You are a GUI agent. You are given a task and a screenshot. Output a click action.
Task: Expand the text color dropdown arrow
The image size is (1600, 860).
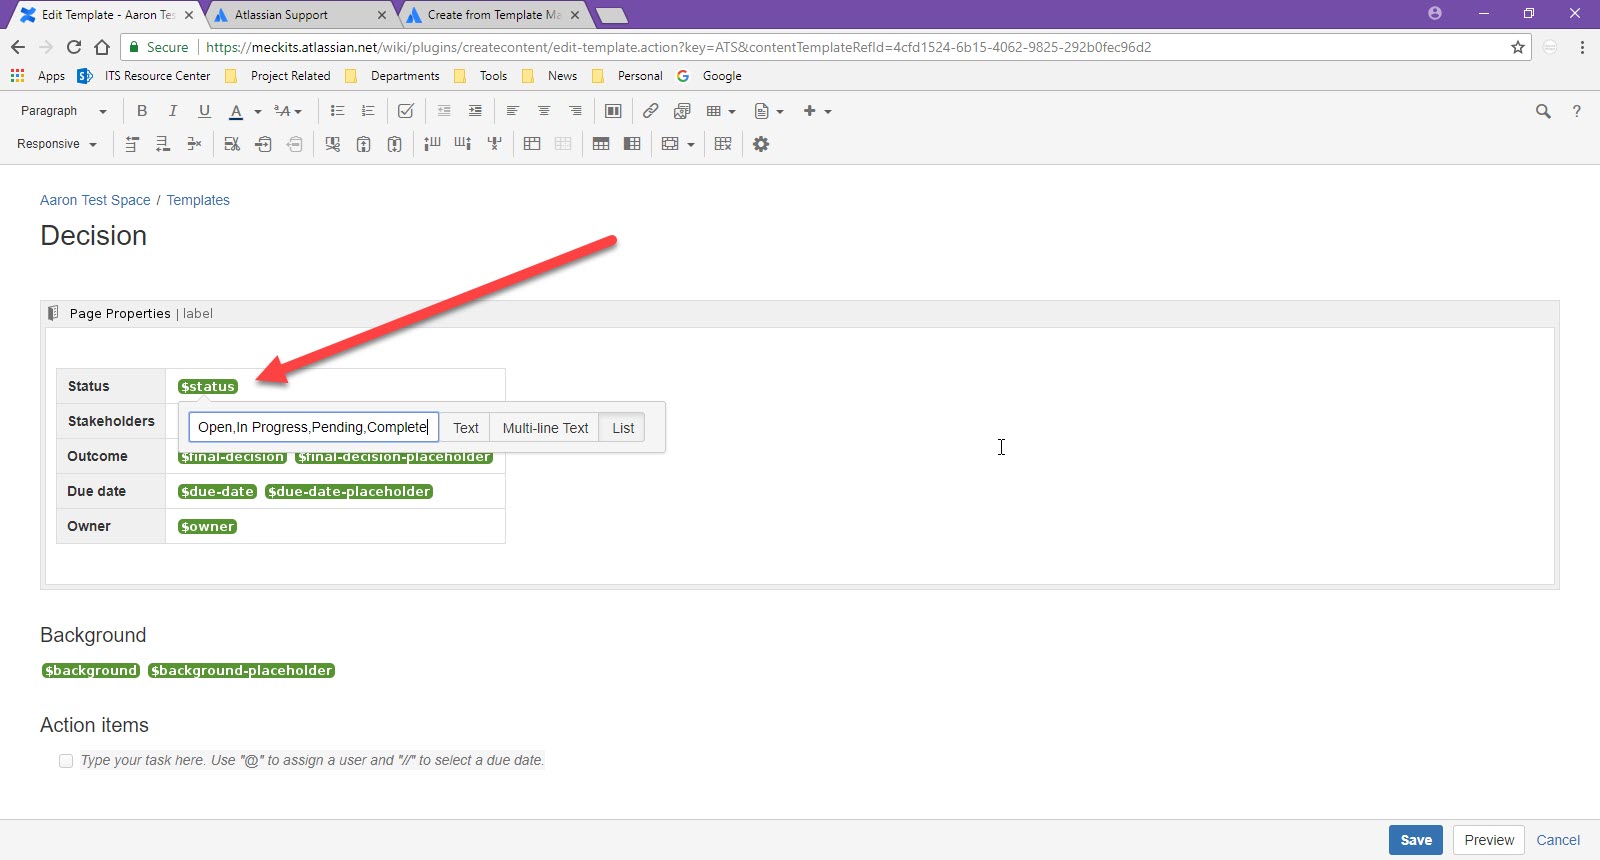(x=258, y=111)
